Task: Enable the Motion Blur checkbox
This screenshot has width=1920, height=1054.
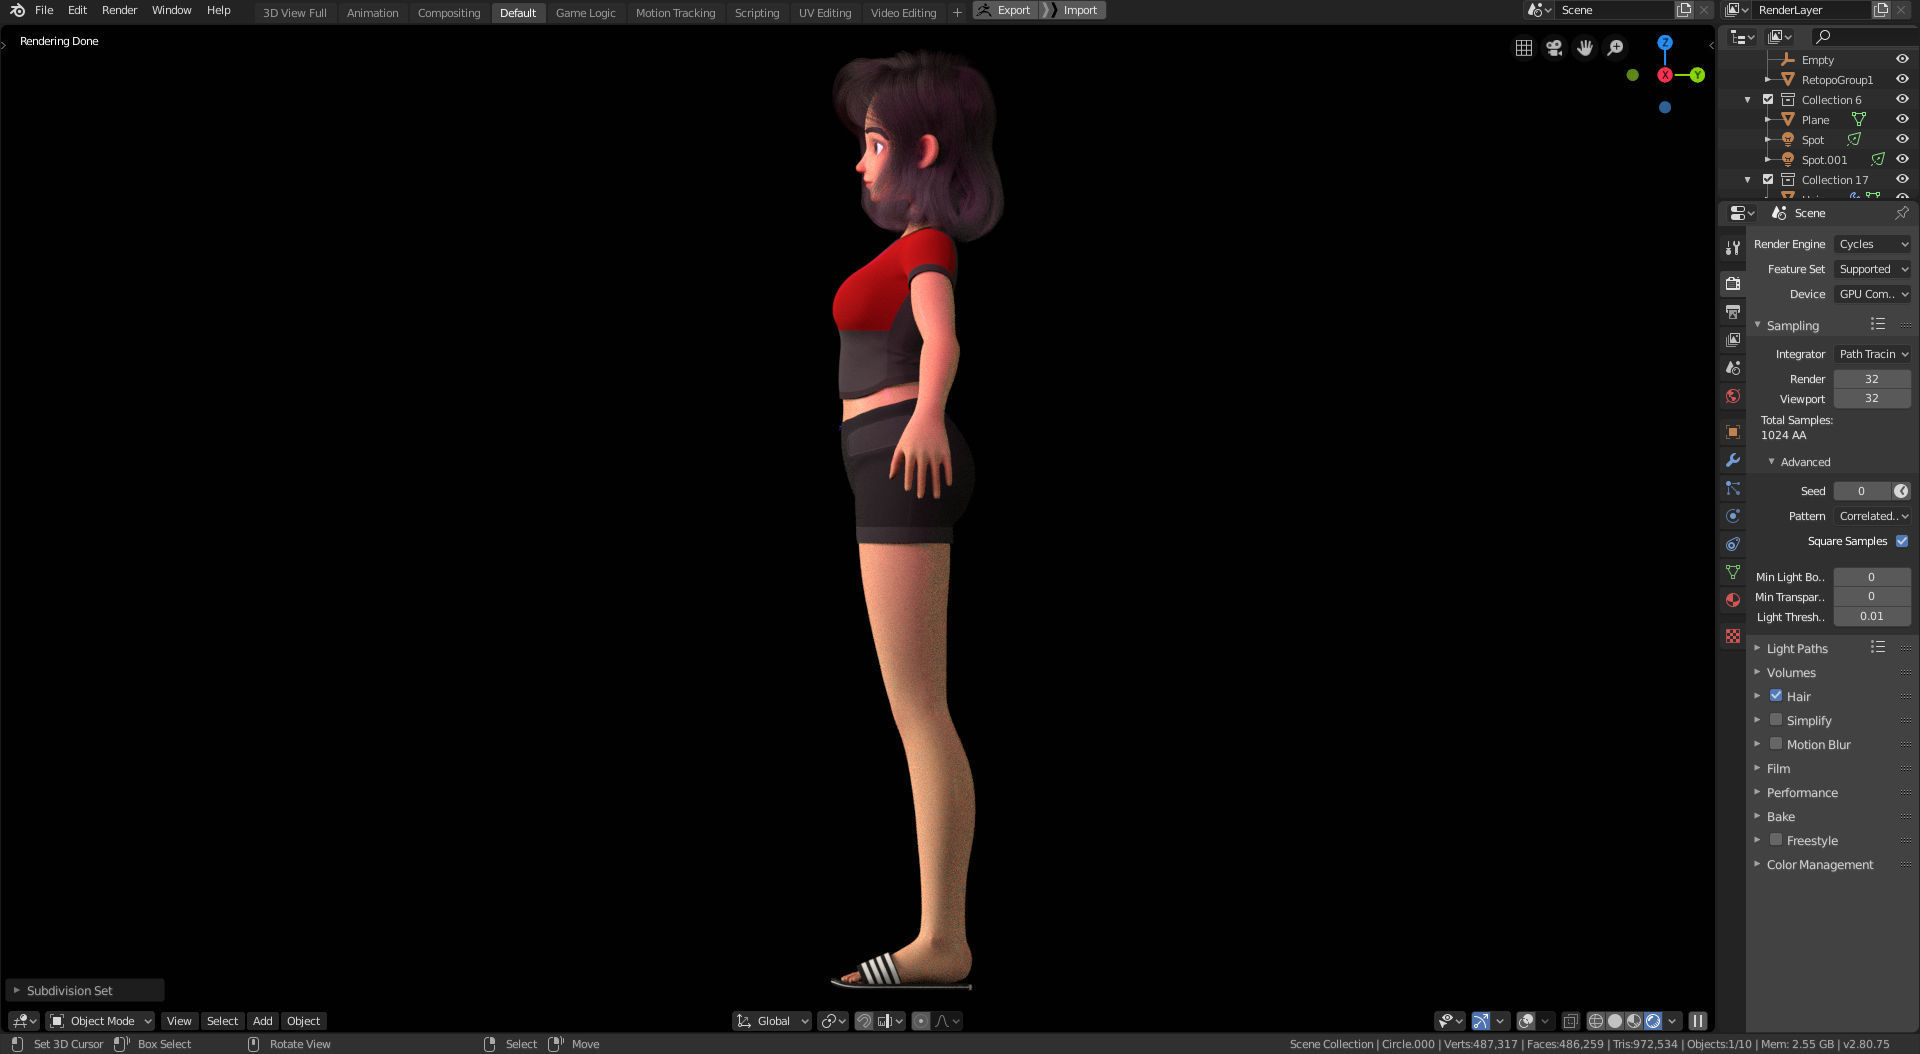Action: tap(1776, 743)
